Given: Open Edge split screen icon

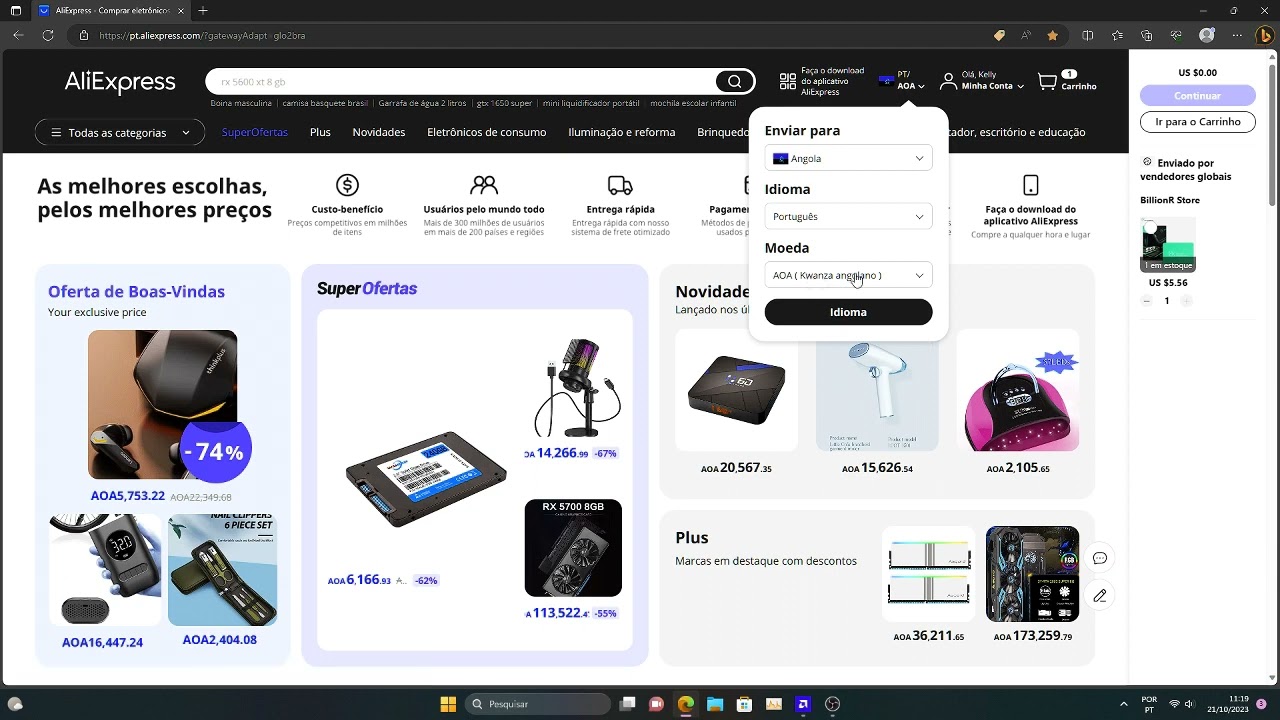Looking at the screenshot, I should [1088, 35].
